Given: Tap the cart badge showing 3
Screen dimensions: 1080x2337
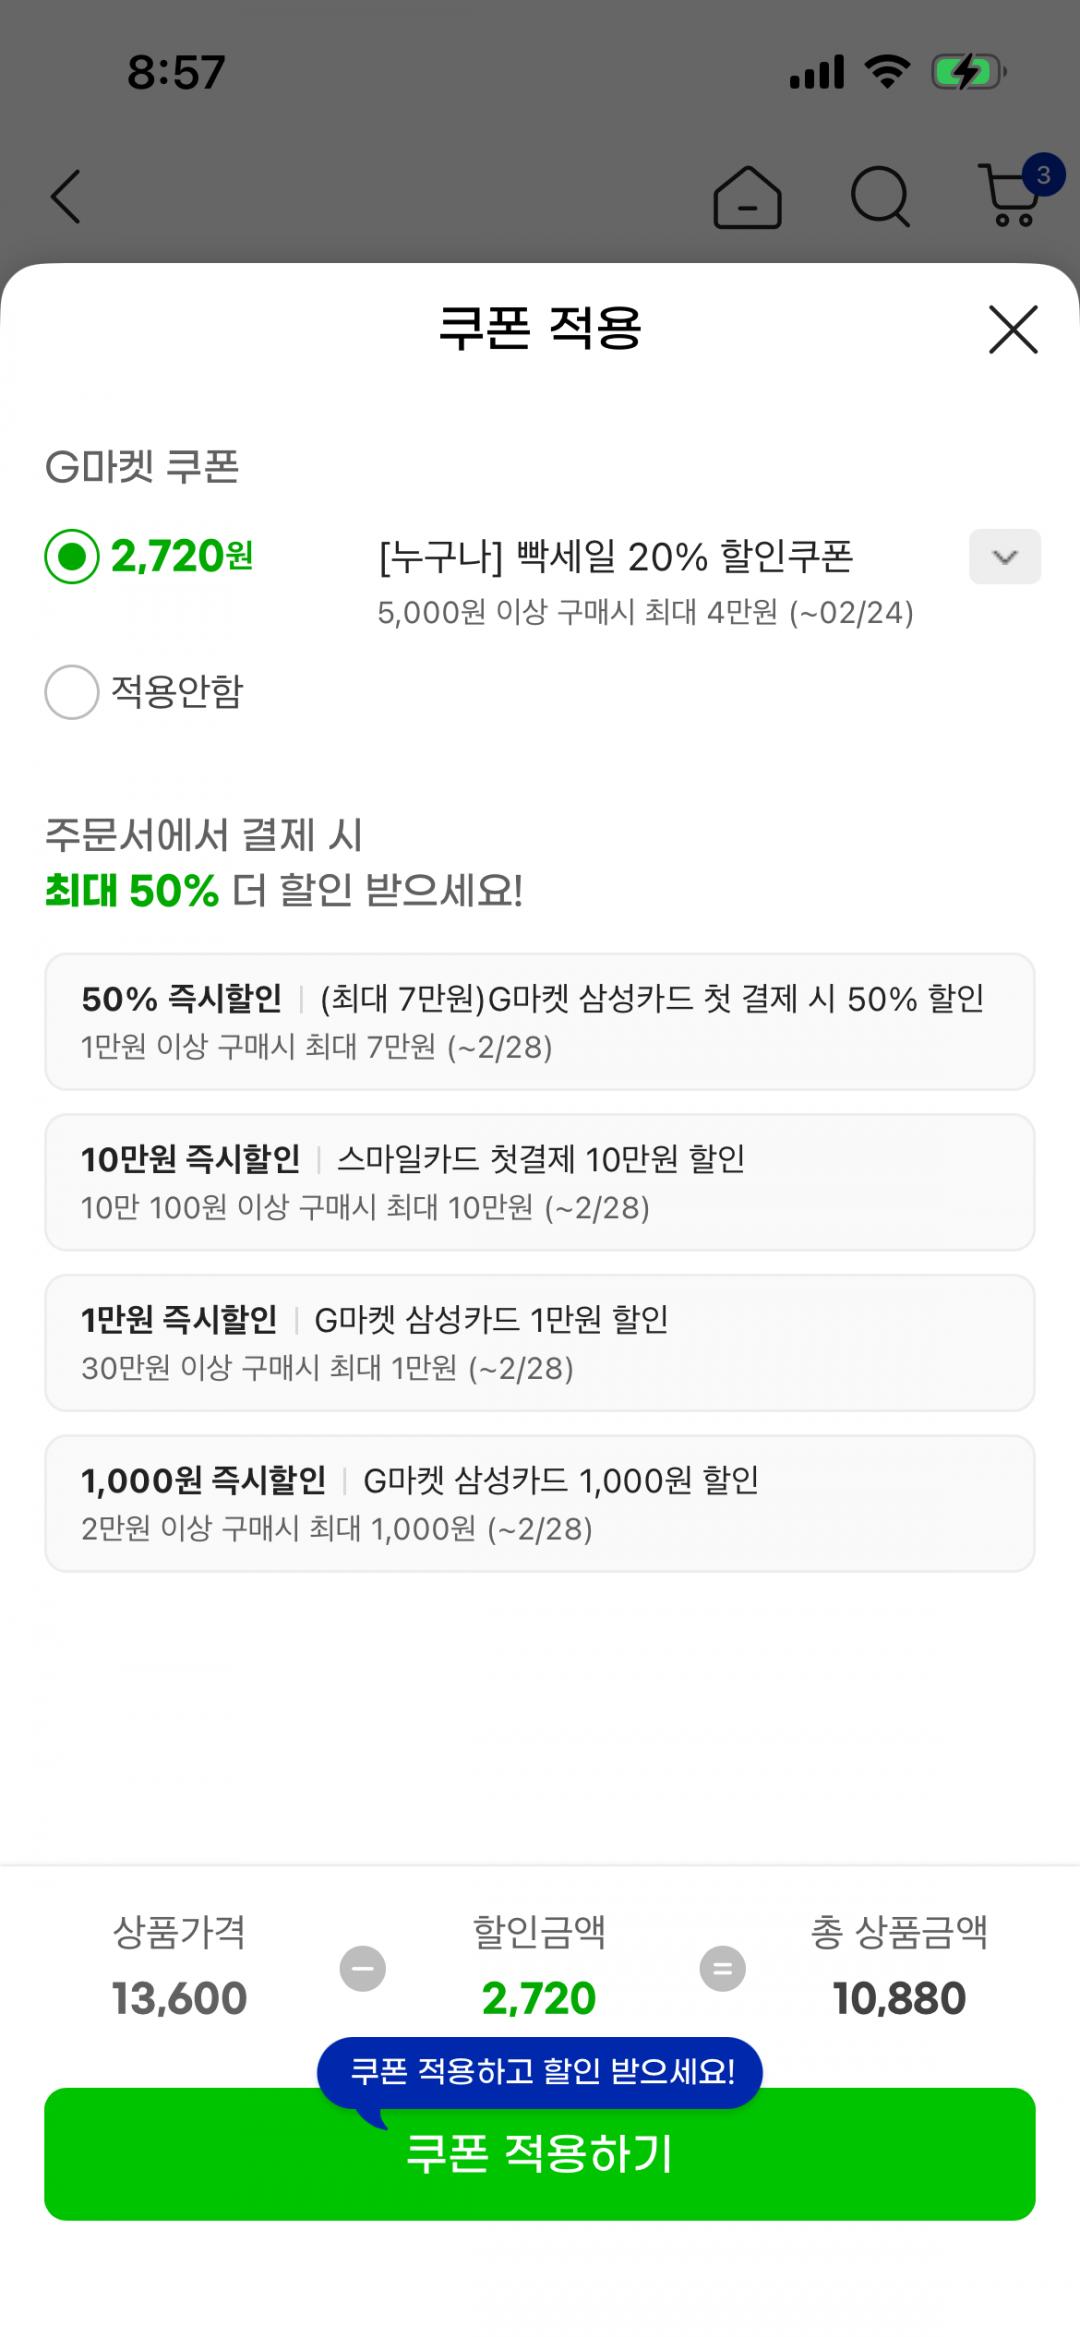Looking at the screenshot, I should click(1043, 176).
